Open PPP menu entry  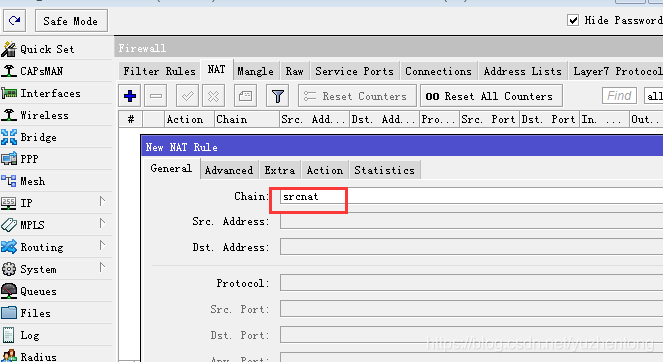click(20, 159)
